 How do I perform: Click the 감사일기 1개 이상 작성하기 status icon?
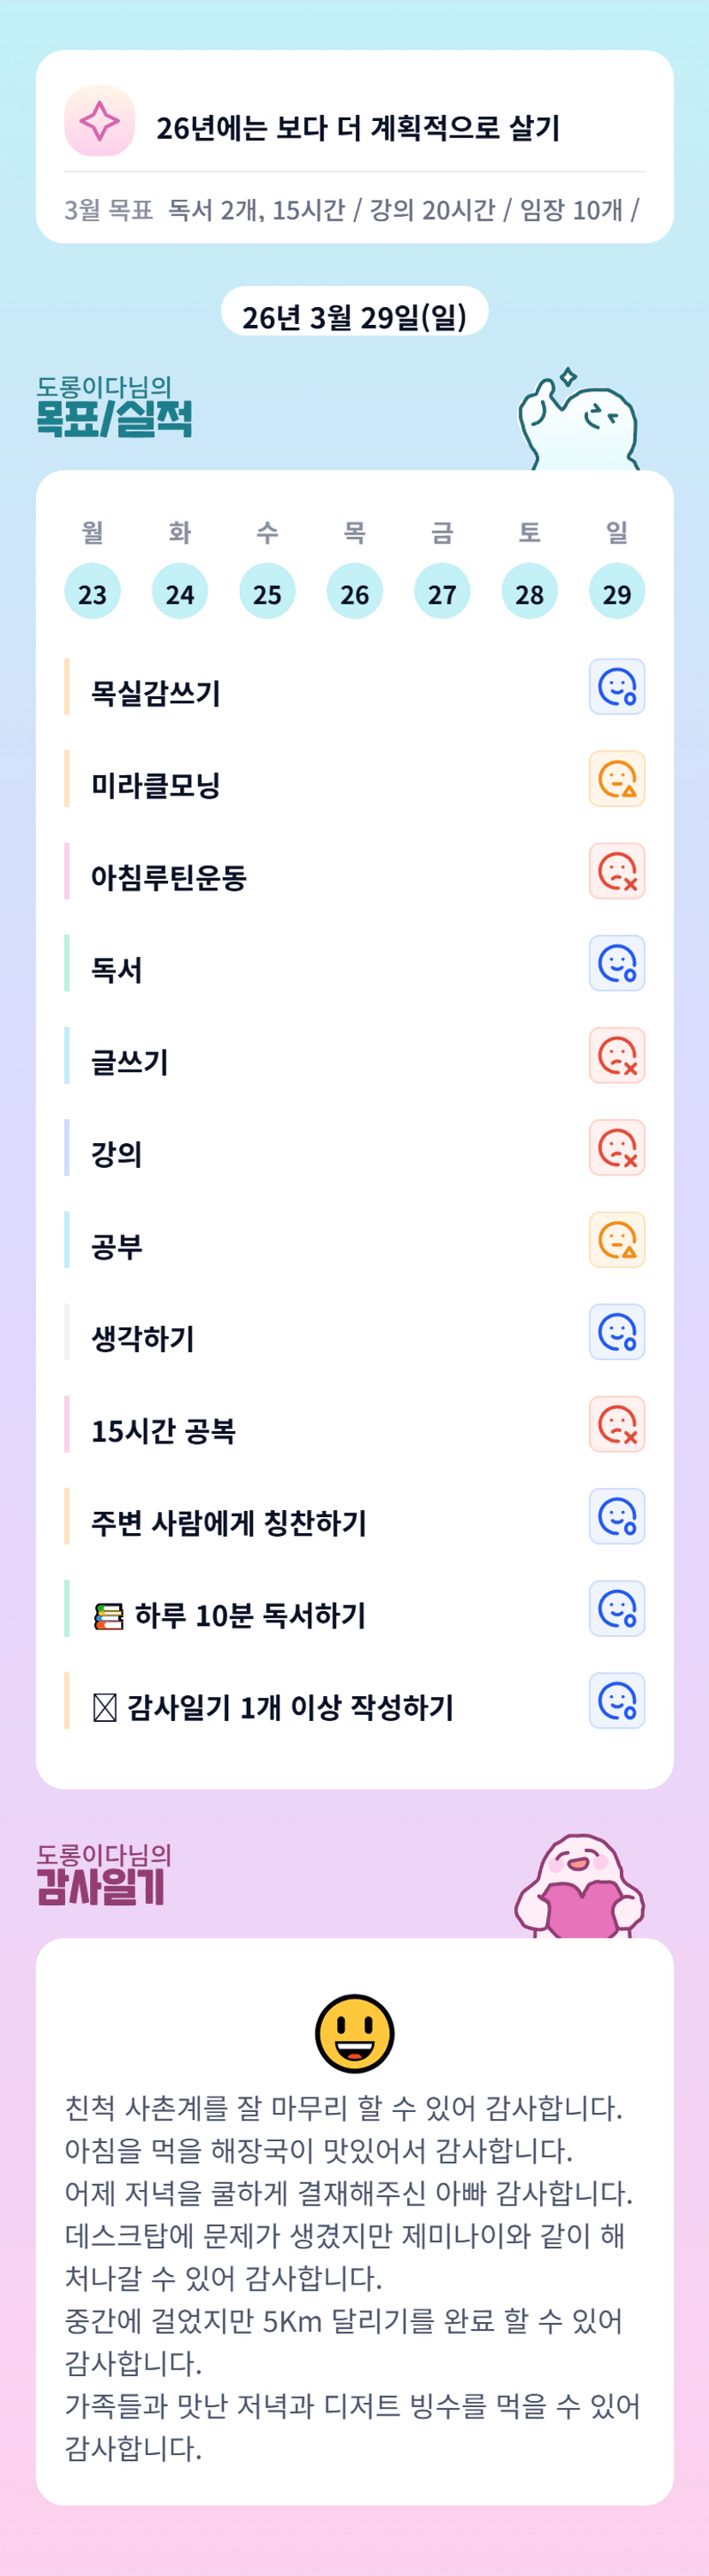[x=616, y=1701]
